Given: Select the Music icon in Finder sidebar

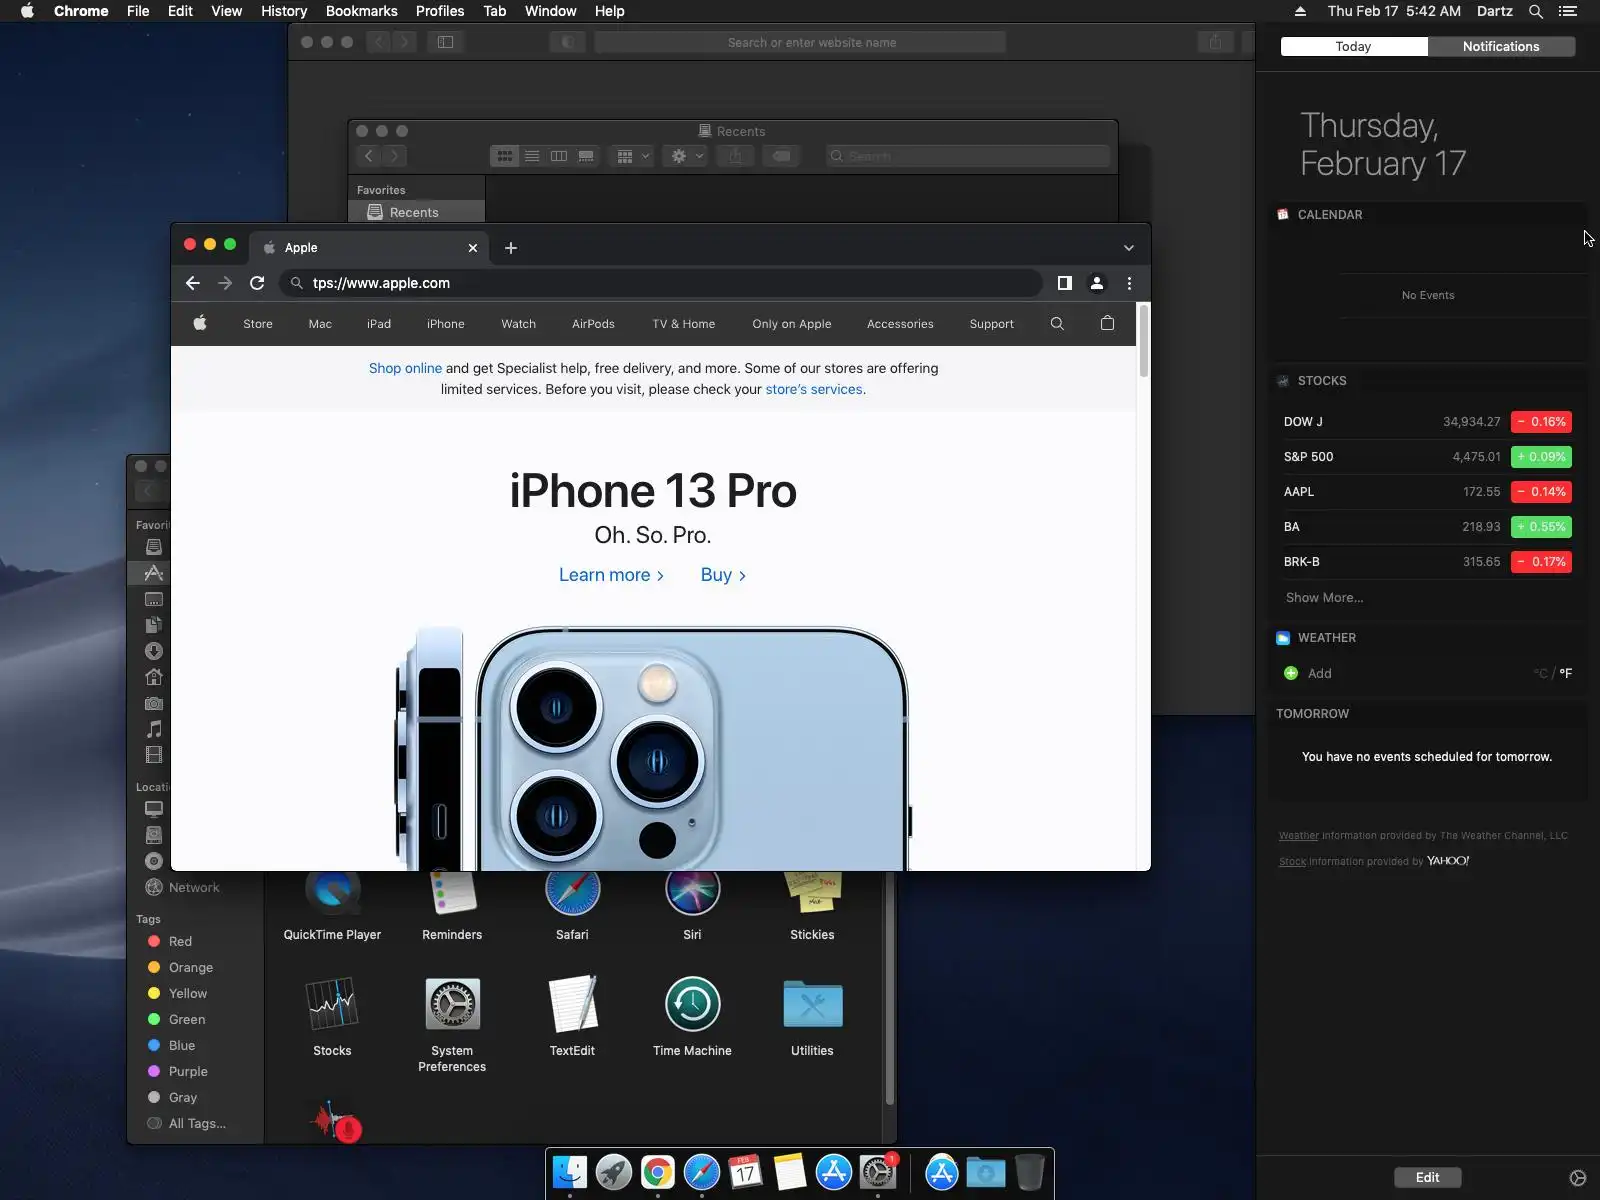Looking at the screenshot, I should pos(154,729).
